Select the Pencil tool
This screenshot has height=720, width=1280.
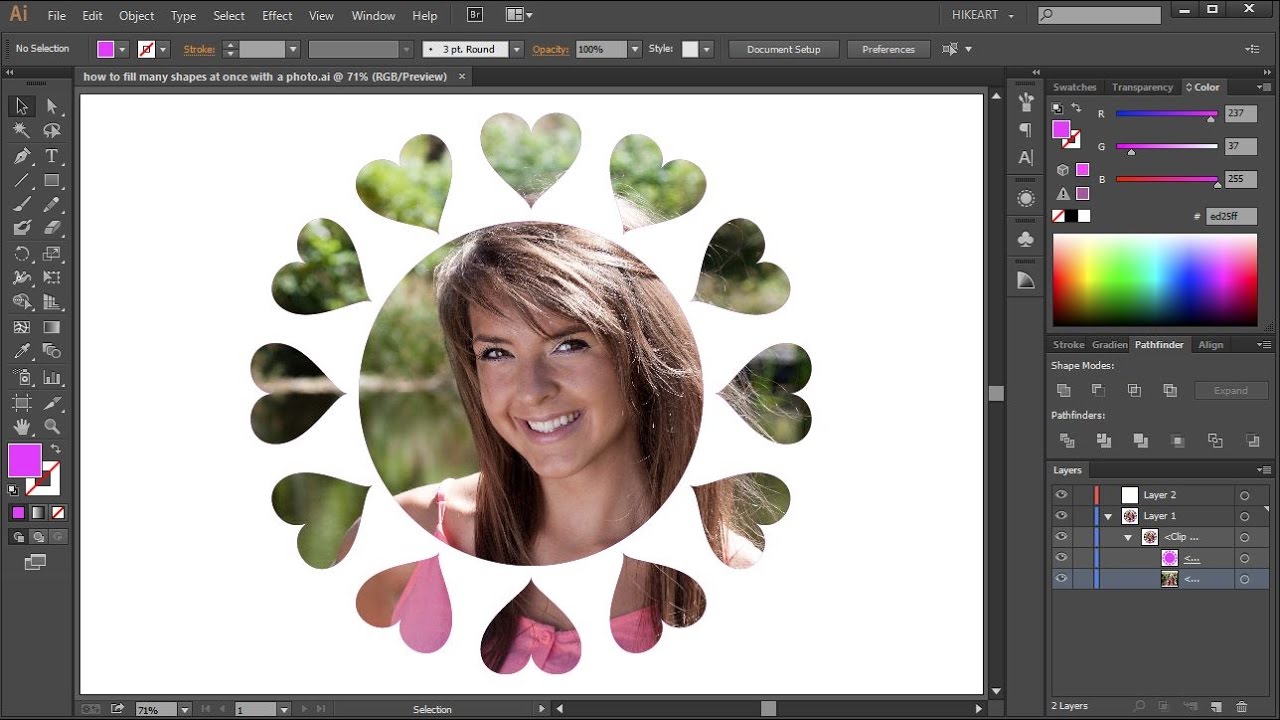pos(52,204)
